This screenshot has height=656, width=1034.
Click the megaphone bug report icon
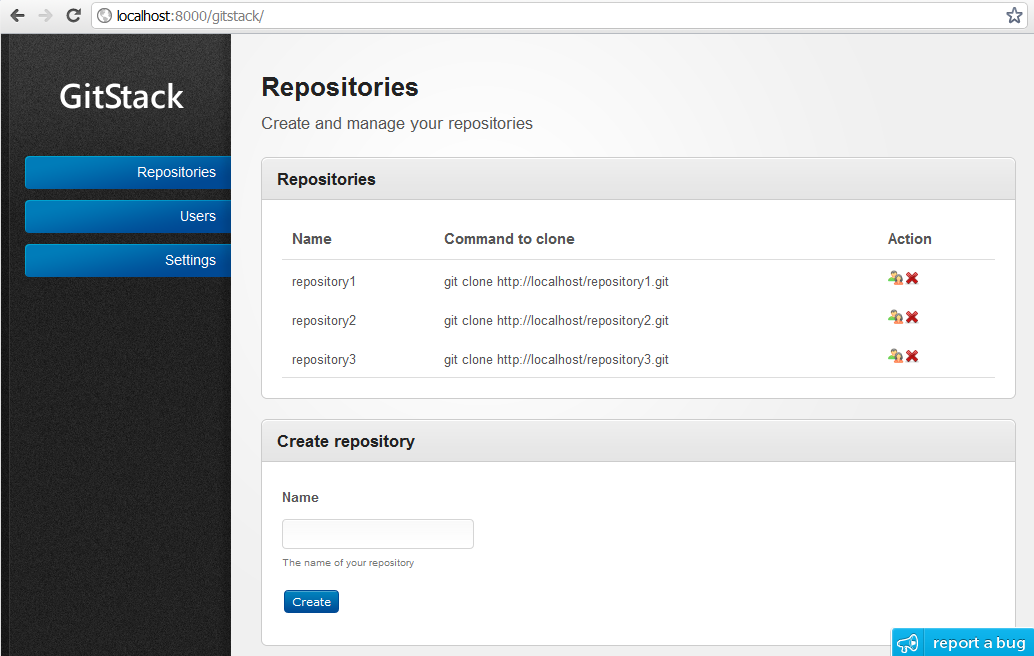(908, 642)
